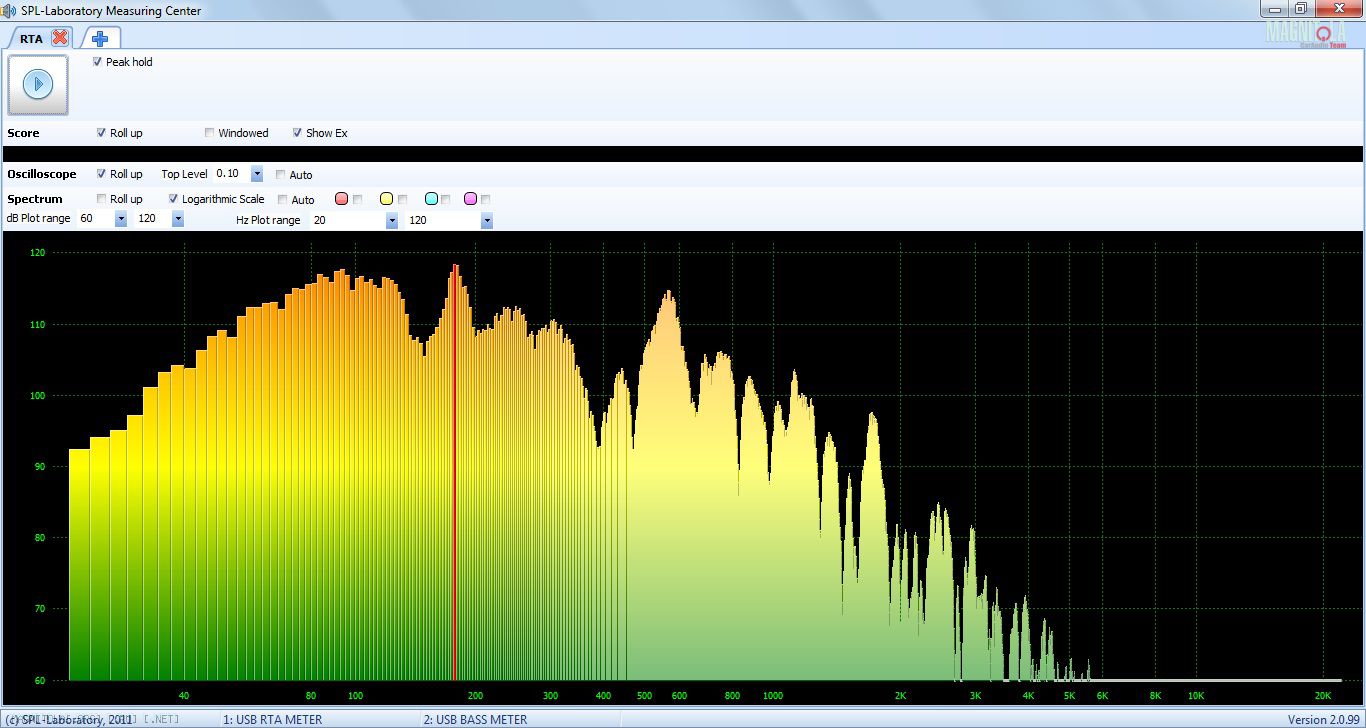Click the Oscilloscope section label
The height and width of the screenshot is (728, 1366).
click(x=42, y=174)
